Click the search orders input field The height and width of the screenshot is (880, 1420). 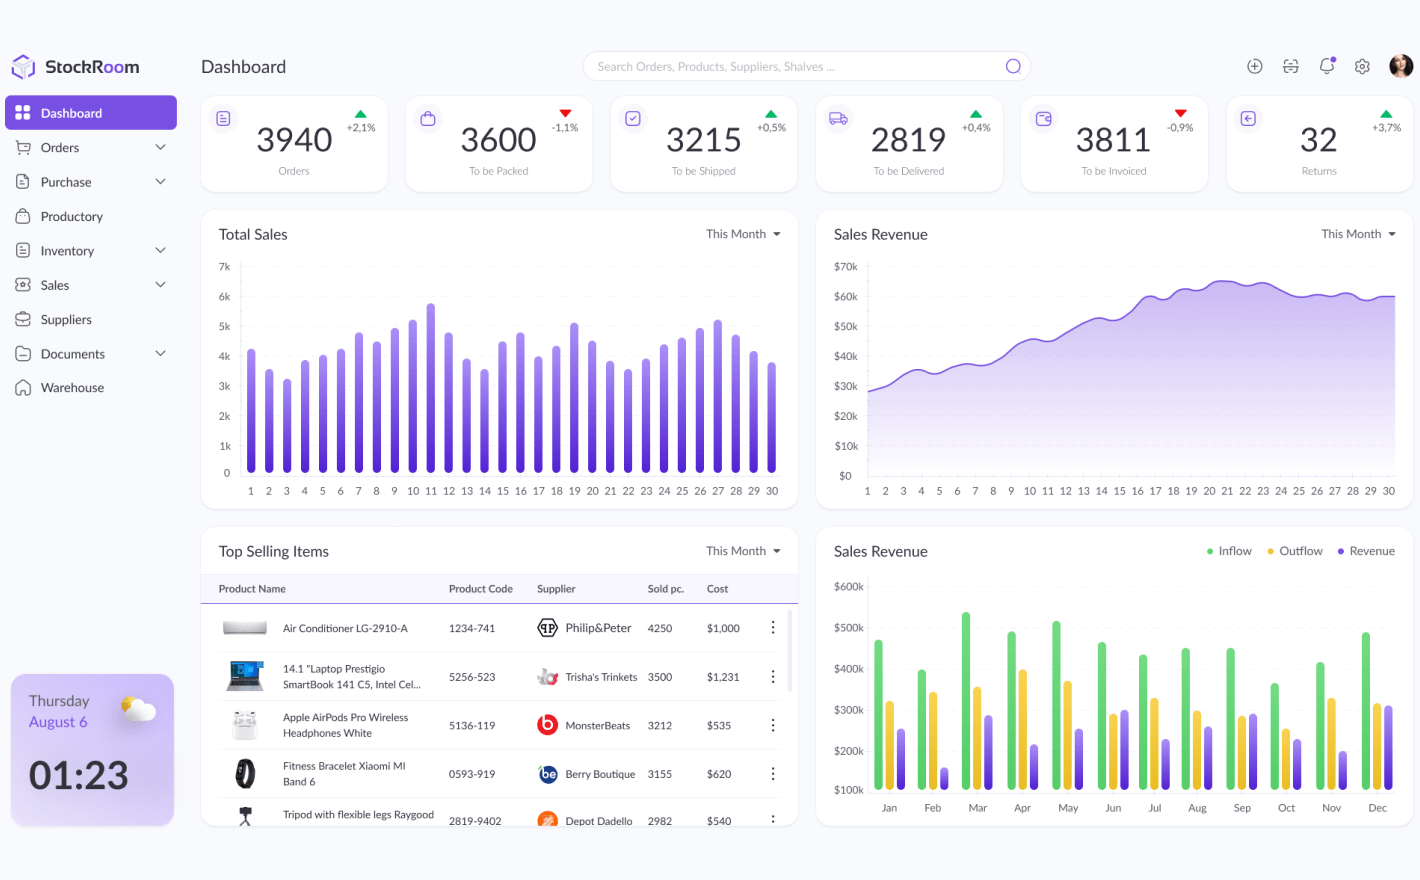[790, 67]
